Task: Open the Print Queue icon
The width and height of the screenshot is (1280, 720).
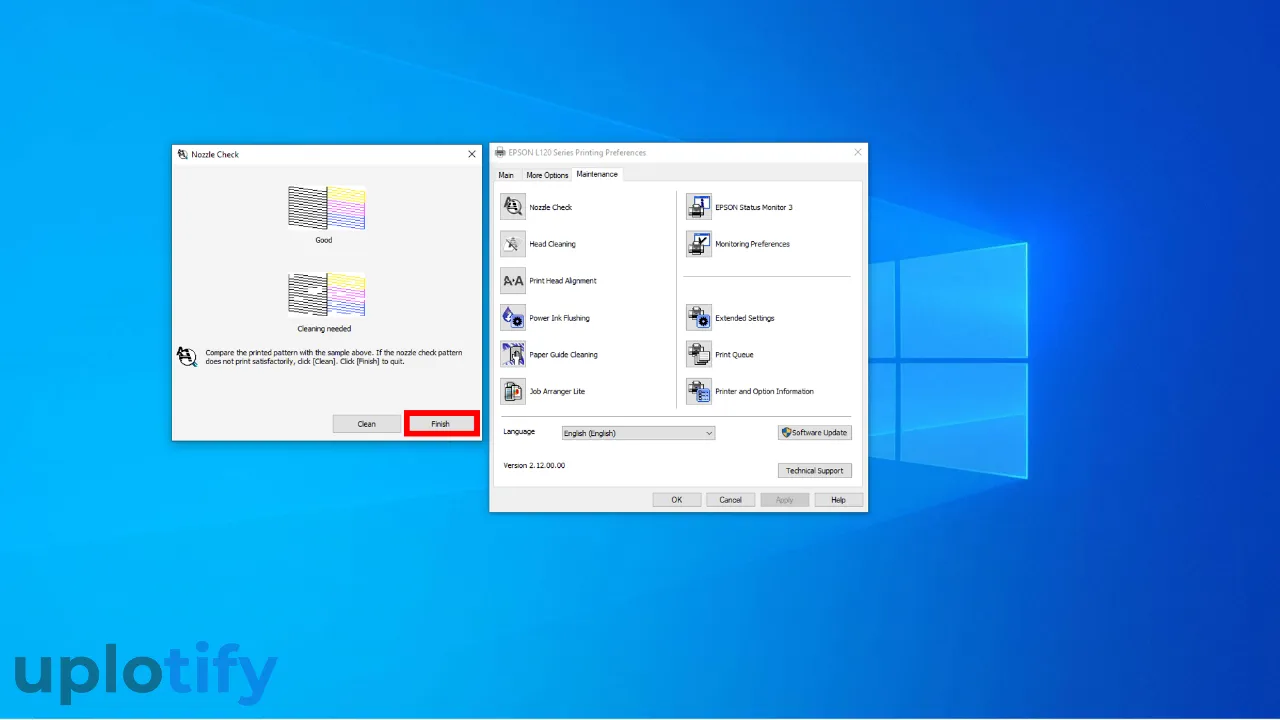Action: coord(699,355)
